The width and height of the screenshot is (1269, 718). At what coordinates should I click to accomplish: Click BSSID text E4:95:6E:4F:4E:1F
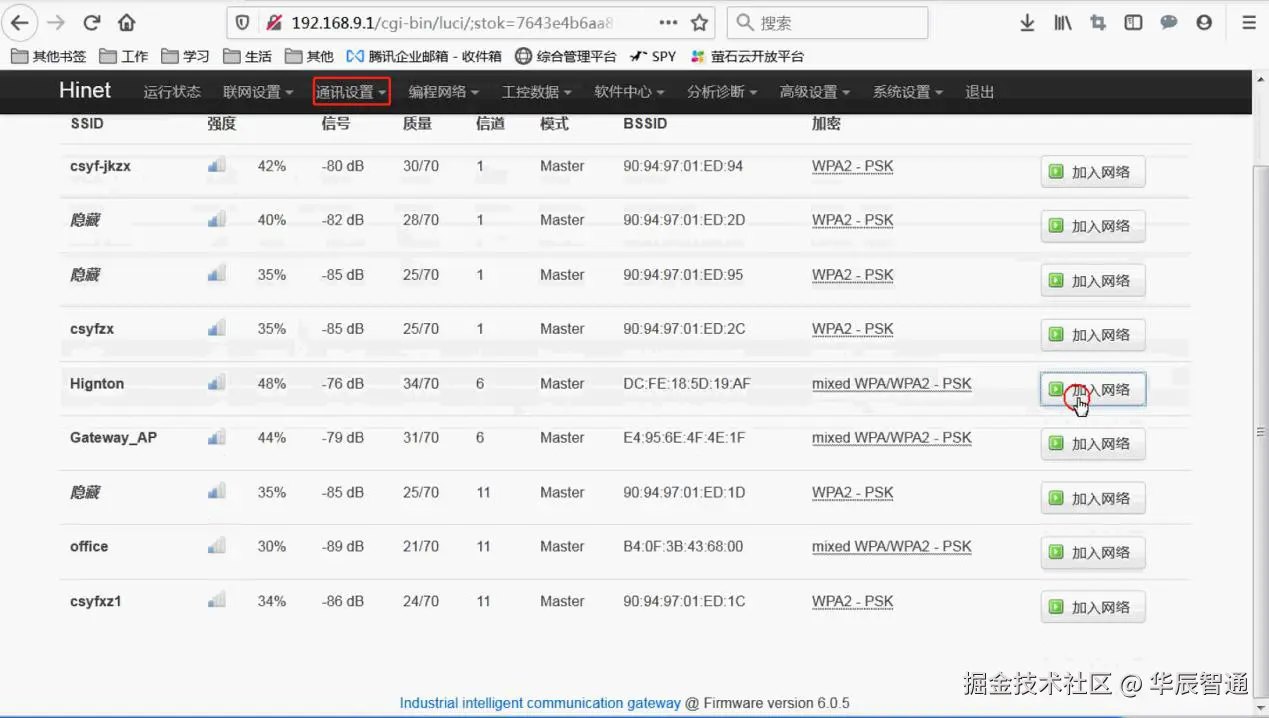tap(684, 437)
